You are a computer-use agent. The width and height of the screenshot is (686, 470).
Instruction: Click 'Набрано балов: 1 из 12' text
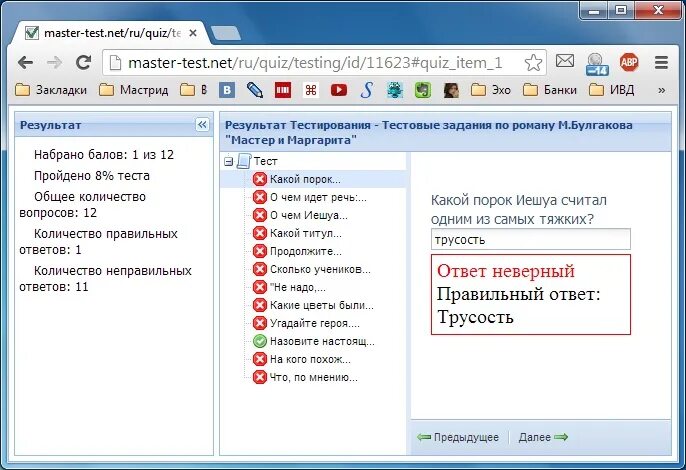[x=104, y=154]
